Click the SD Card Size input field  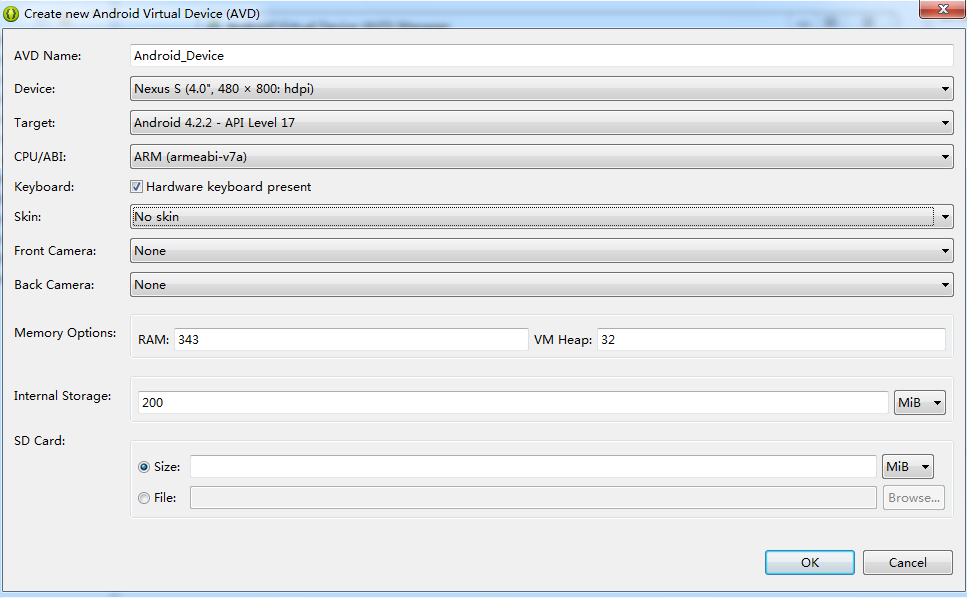(x=533, y=467)
